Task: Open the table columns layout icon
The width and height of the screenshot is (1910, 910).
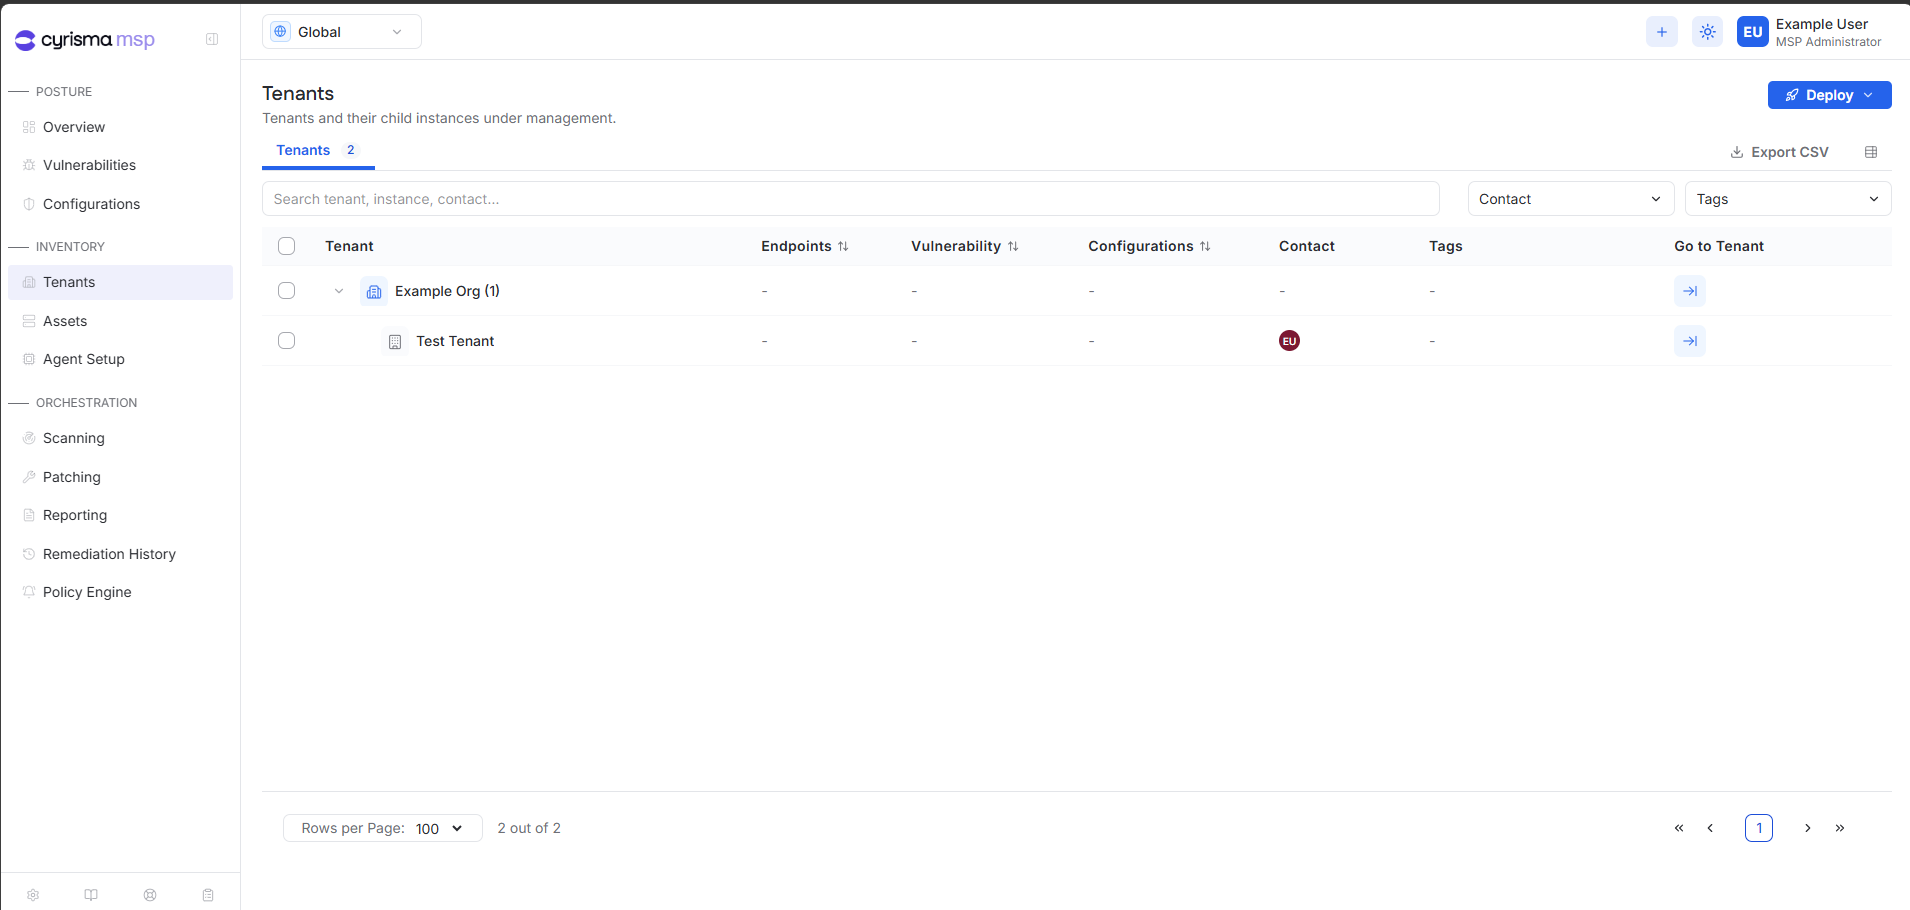Action: (x=1871, y=152)
